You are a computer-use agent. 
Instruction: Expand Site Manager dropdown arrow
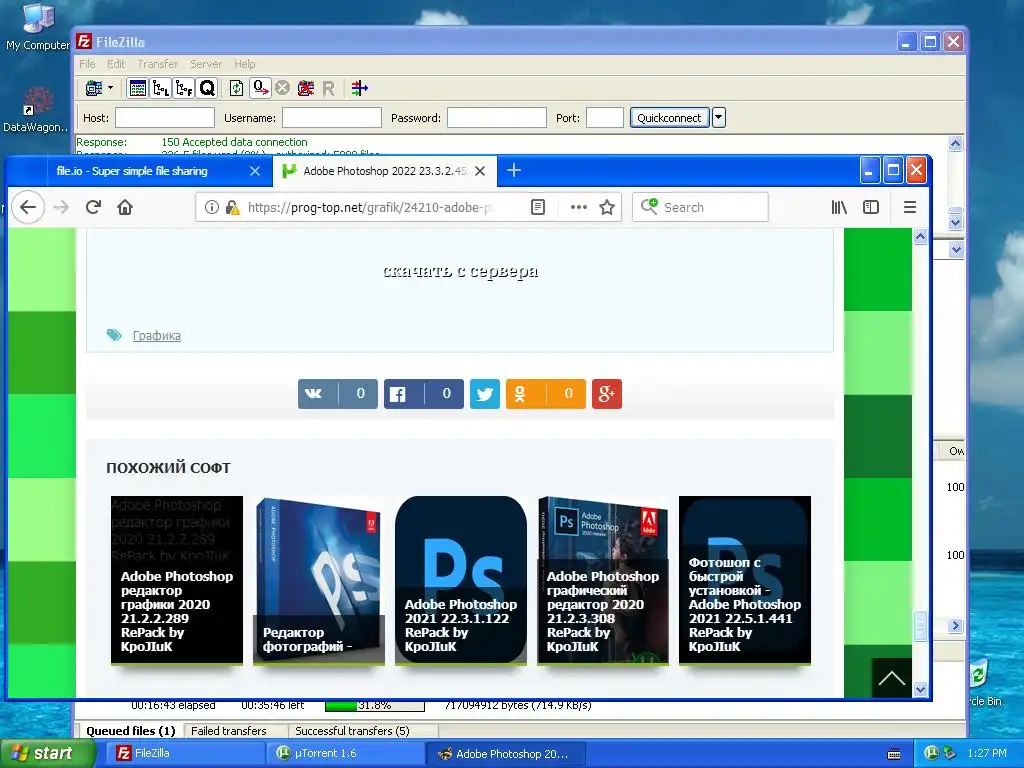pyautogui.click(x=110, y=88)
